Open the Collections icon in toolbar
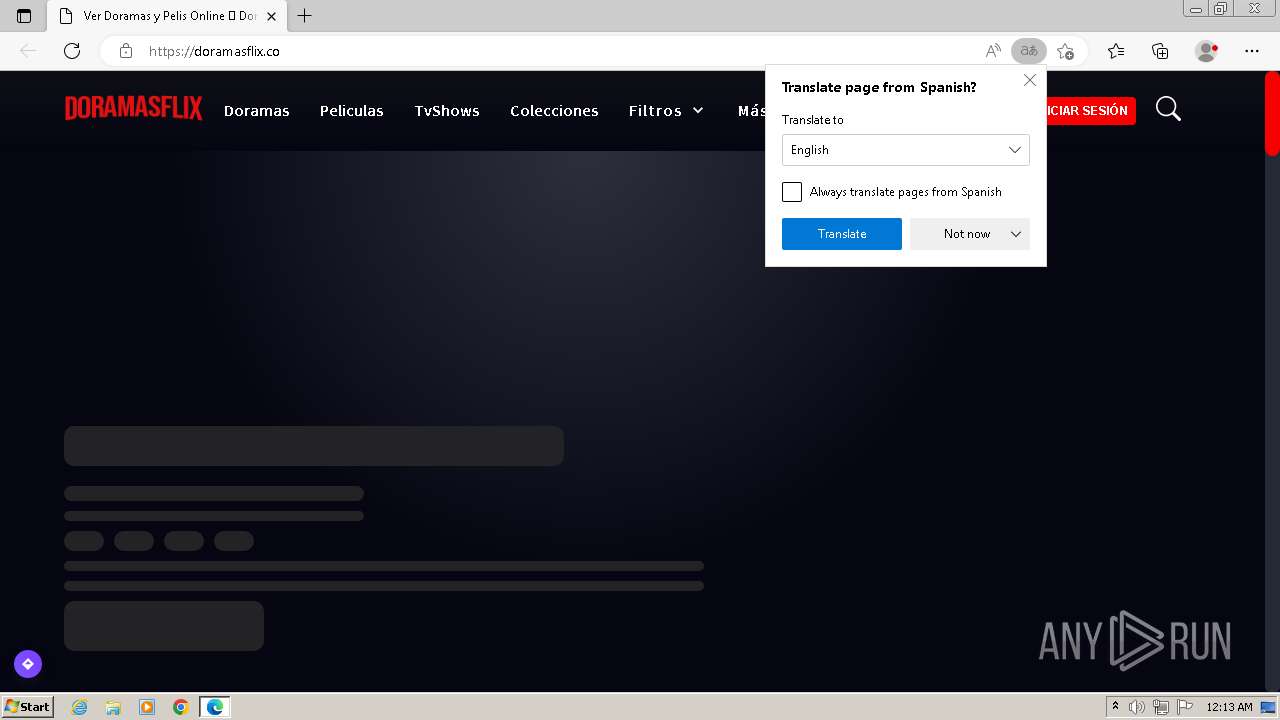Viewport: 1280px width, 720px height. click(x=1160, y=51)
